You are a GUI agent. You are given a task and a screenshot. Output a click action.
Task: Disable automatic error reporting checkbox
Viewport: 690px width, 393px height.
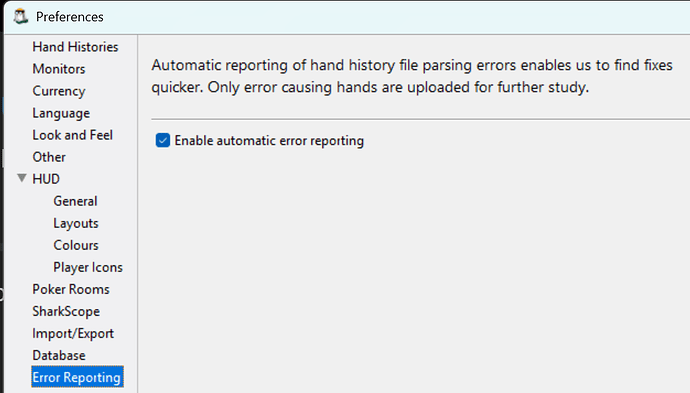pyautogui.click(x=163, y=140)
